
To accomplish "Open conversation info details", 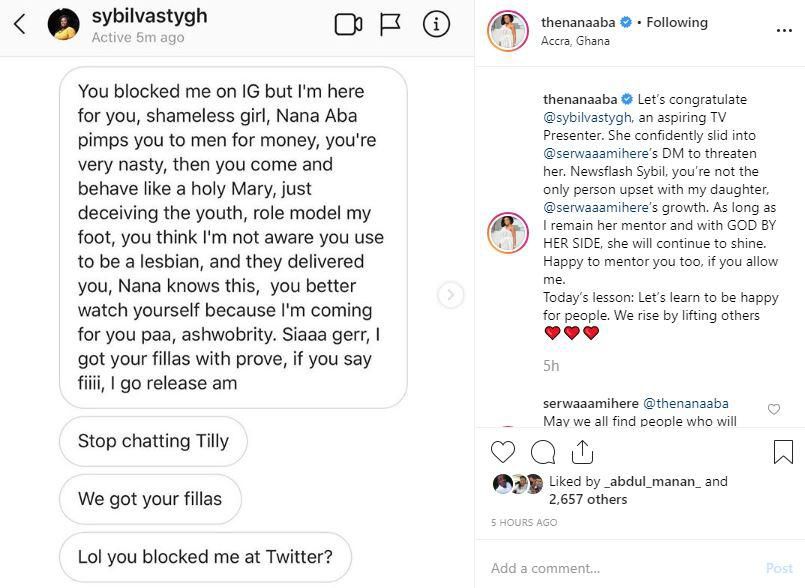I will tap(436, 25).
